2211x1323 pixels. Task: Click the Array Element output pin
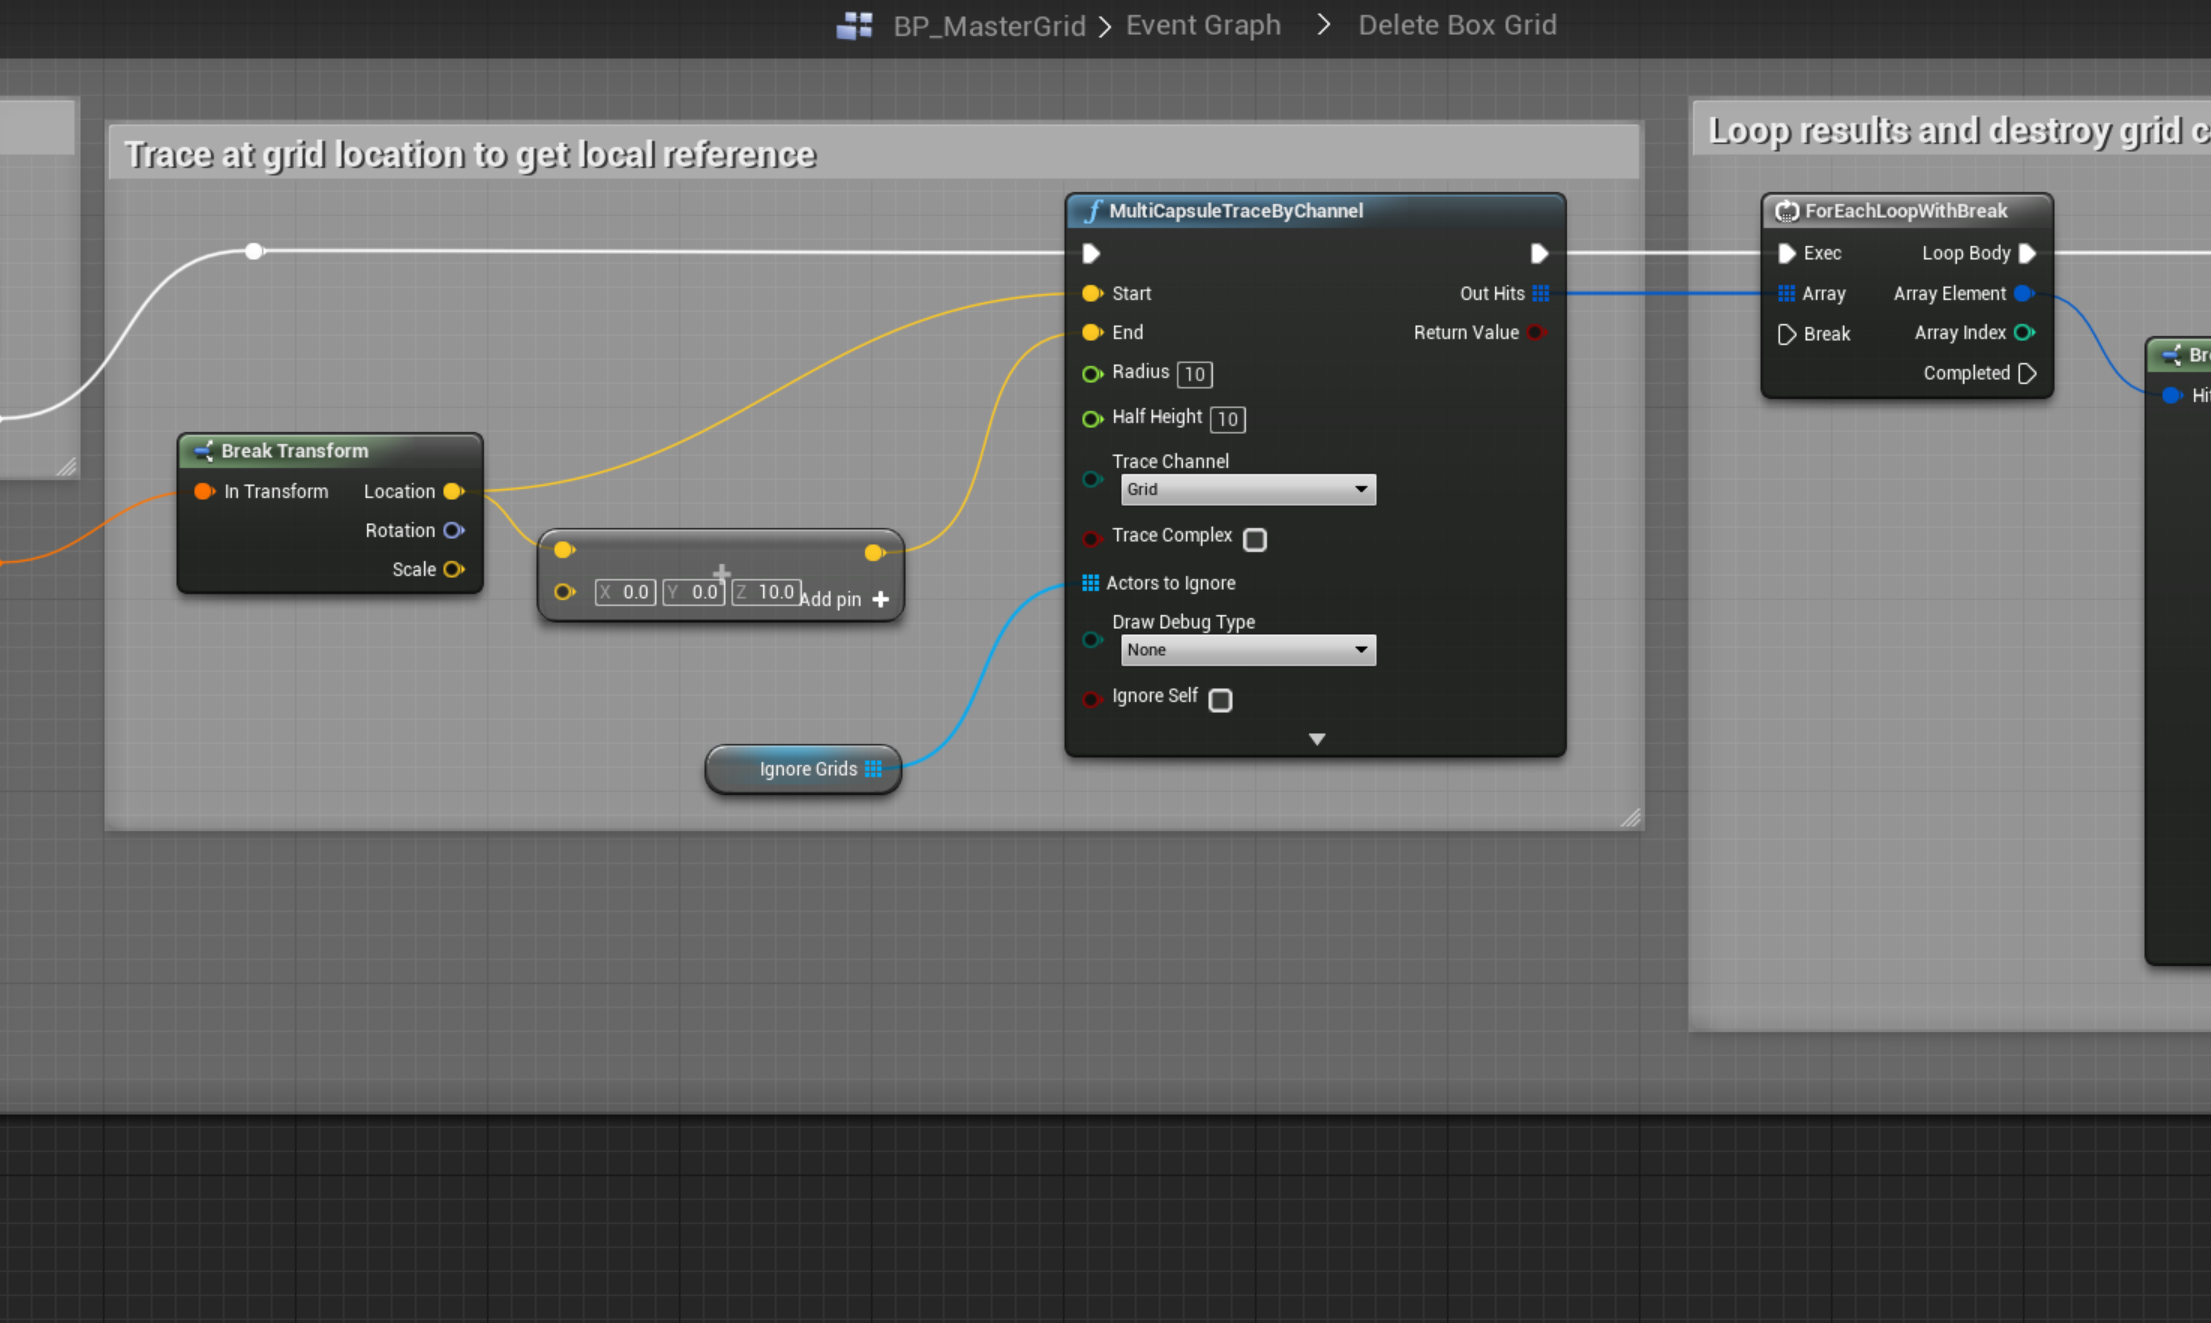pyautogui.click(x=2024, y=293)
